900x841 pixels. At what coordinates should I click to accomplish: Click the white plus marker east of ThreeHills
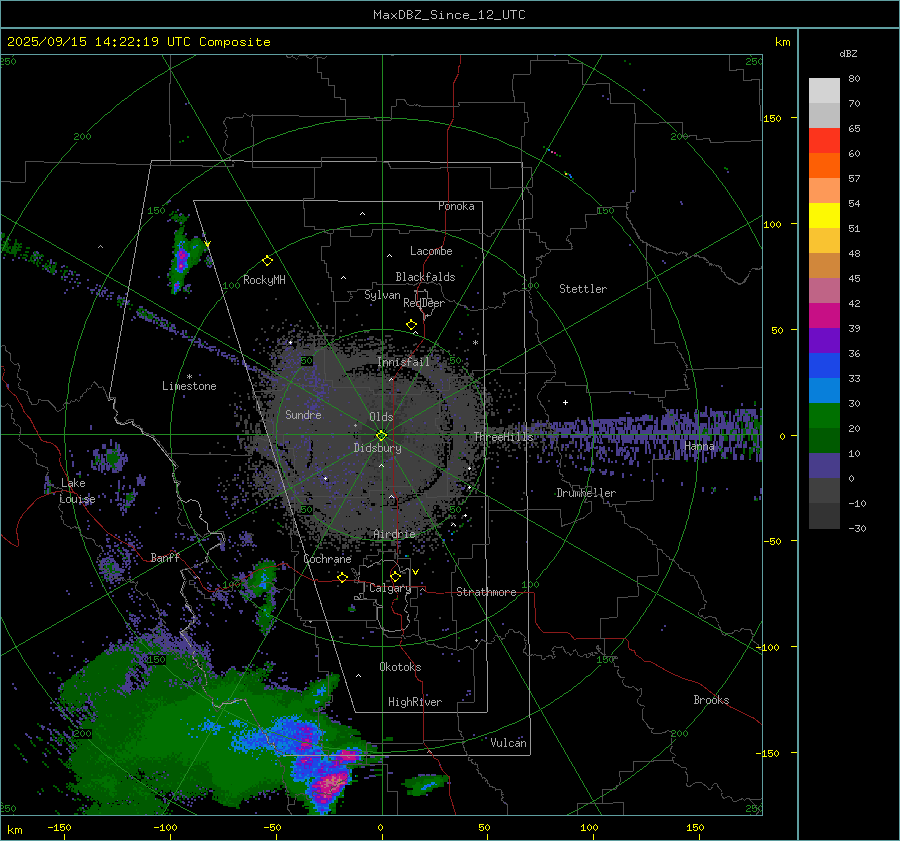click(x=565, y=402)
